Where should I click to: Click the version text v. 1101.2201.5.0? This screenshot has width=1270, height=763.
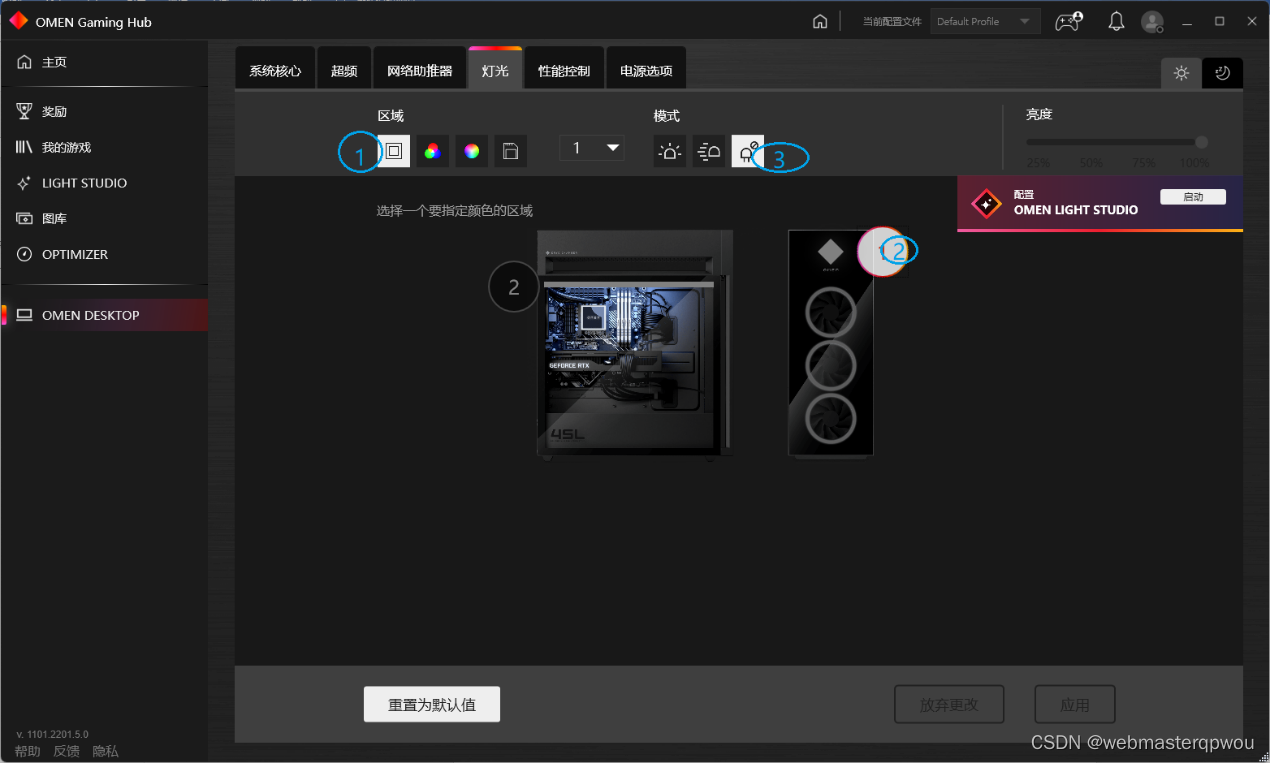pos(52,734)
